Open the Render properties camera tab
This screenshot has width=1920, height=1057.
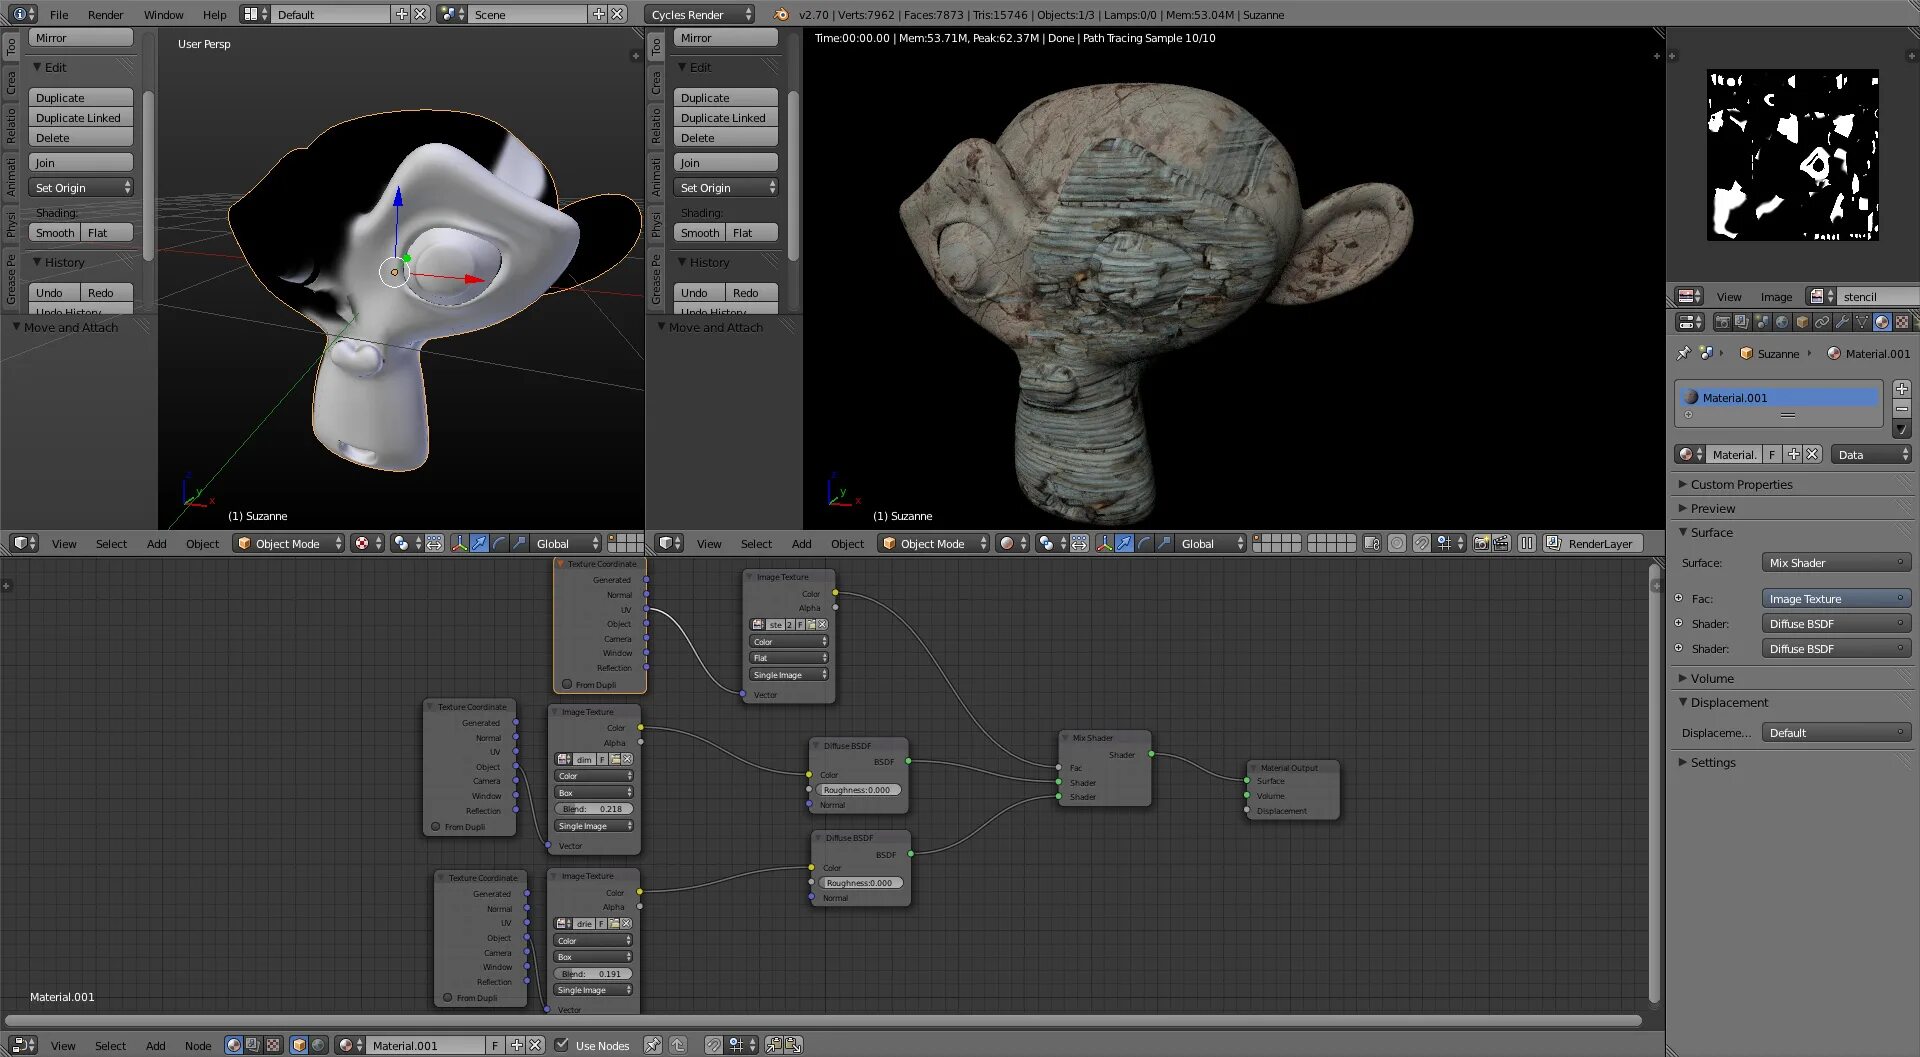(x=1722, y=322)
